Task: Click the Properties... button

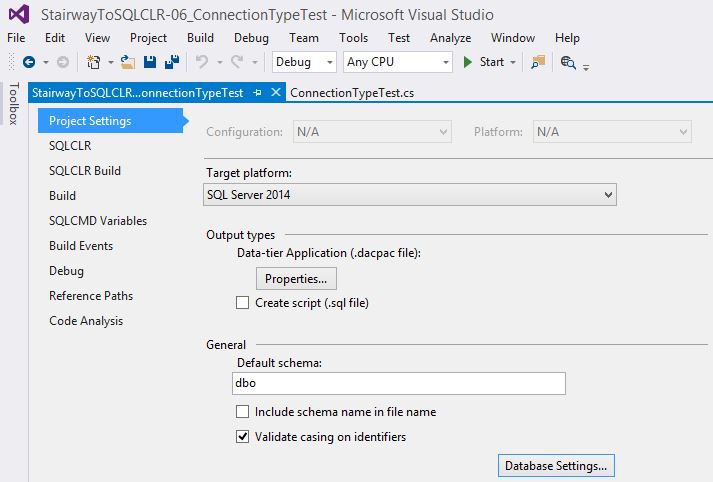Action: pos(297,278)
